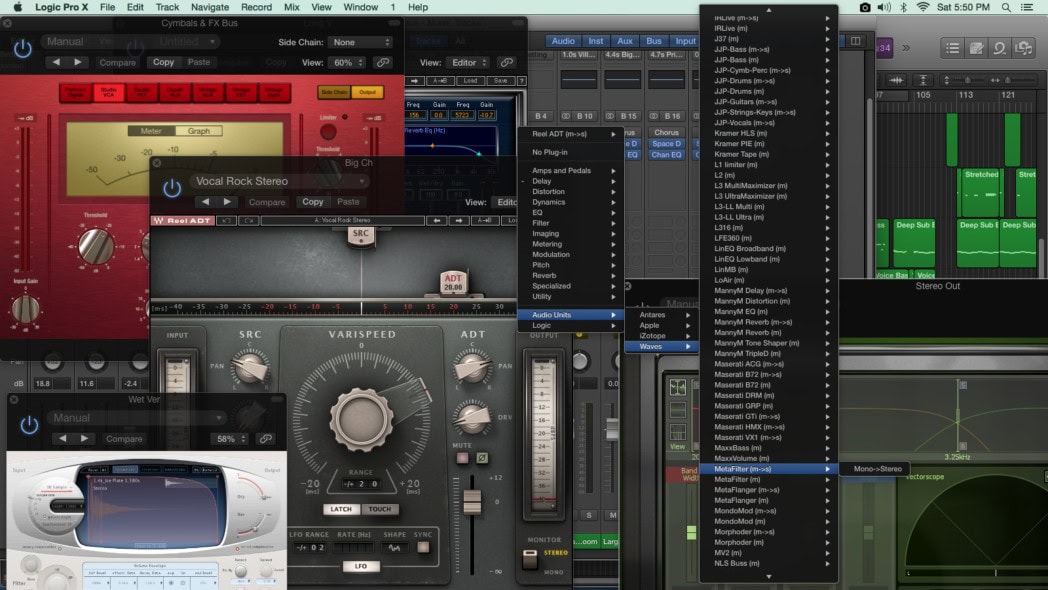Open Notification Center icon in menu bar
The width and height of the screenshot is (1048, 590).
click(x=1027, y=7)
